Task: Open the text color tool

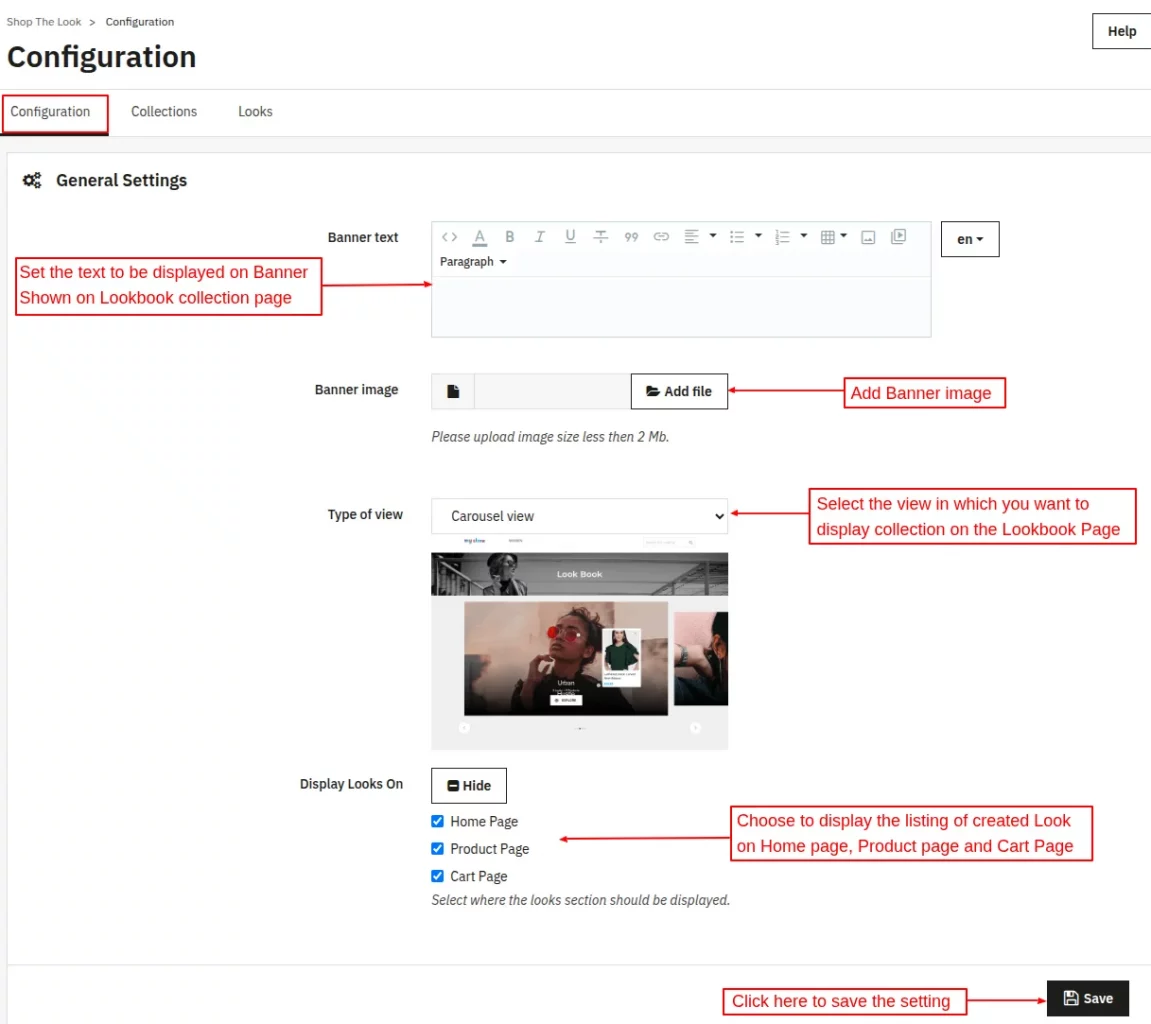Action: tap(479, 236)
